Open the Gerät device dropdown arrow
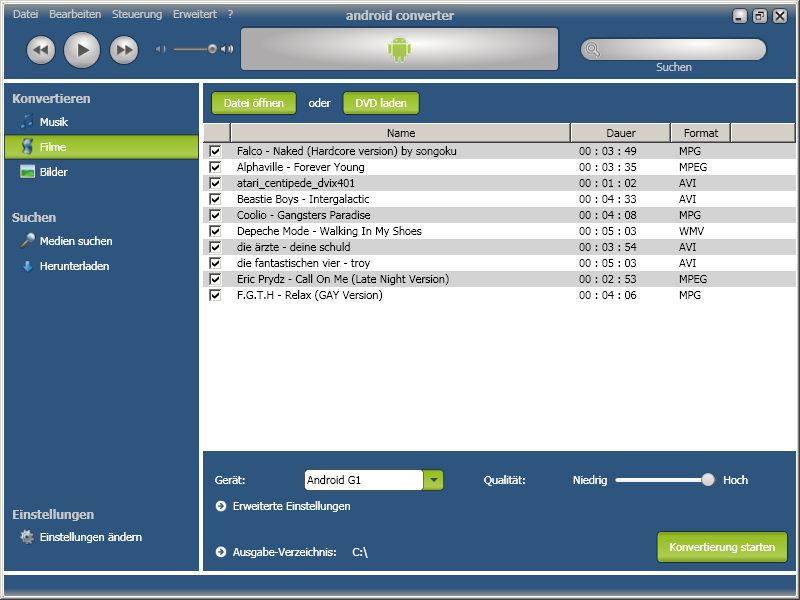Screen dimensions: 800x600 pyautogui.click(x=433, y=480)
